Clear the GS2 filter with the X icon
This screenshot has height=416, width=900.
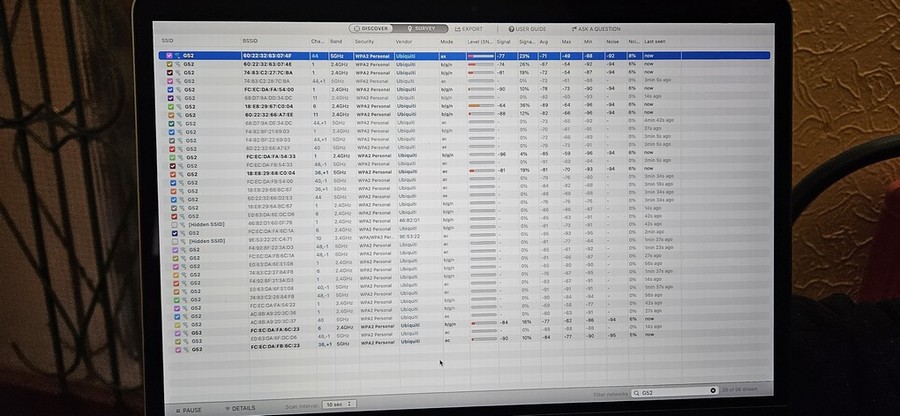pos(713,391)
